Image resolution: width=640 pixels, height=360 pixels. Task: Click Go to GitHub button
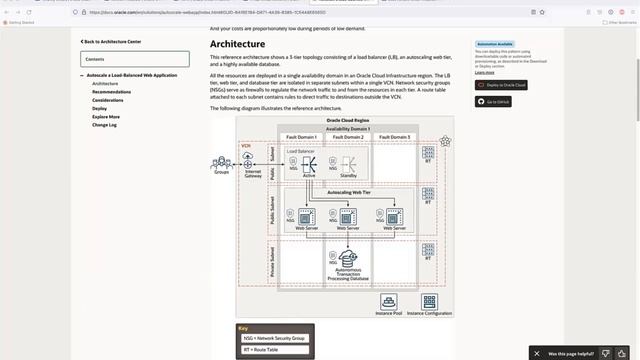point(493,102)
